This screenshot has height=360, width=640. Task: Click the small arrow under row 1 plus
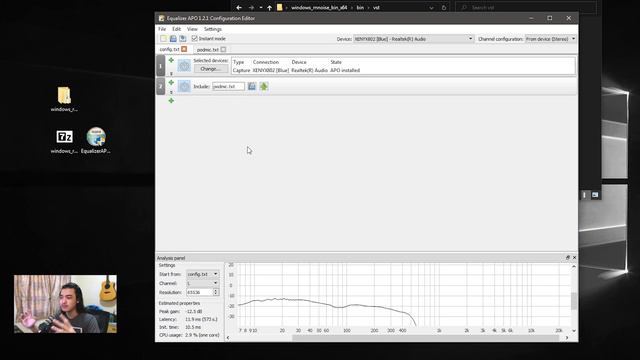click(171, 73)
